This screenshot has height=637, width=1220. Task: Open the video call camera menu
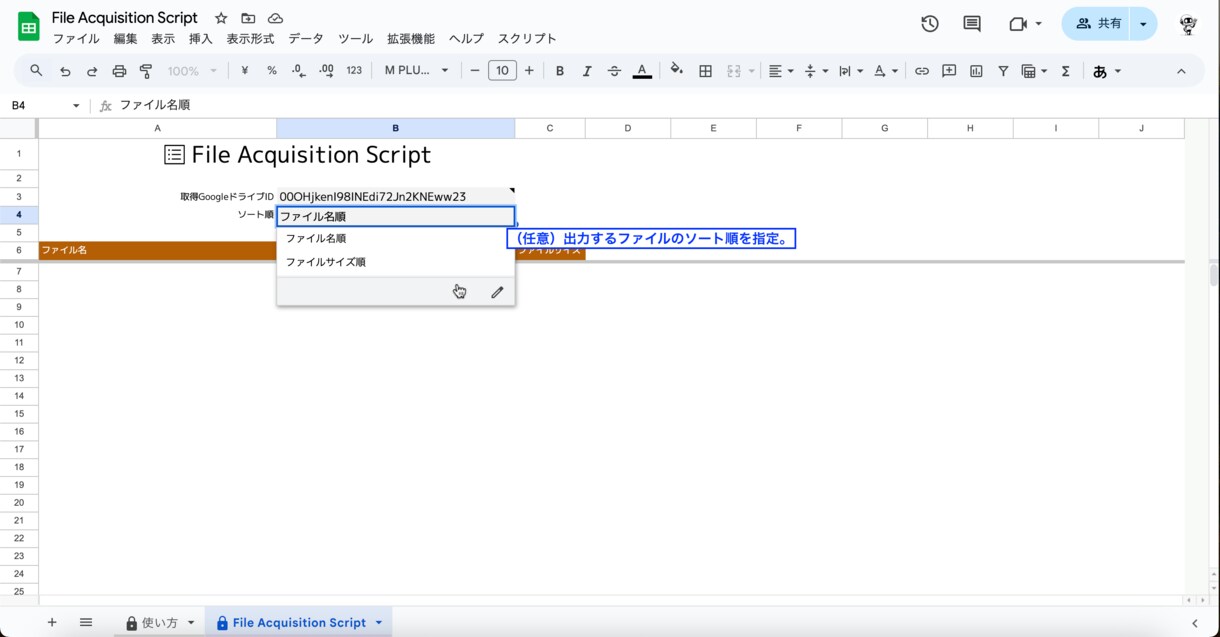click(x=1026, y=24)
